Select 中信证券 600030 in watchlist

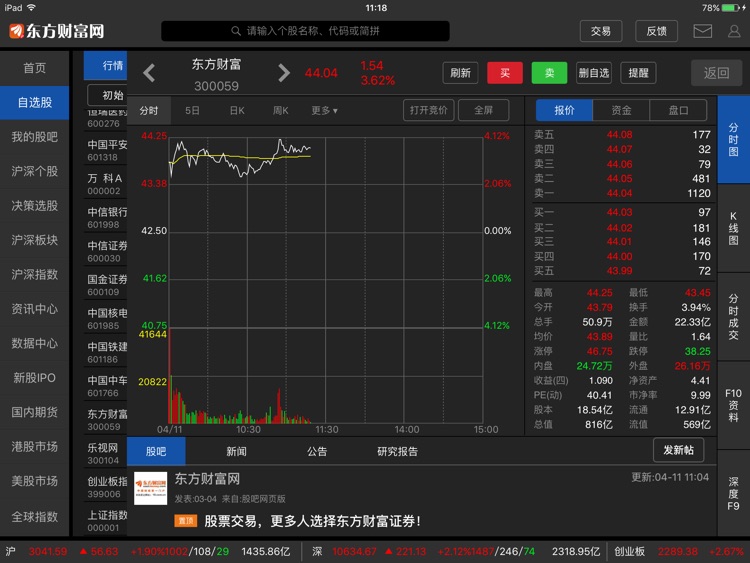coord(106,252)
